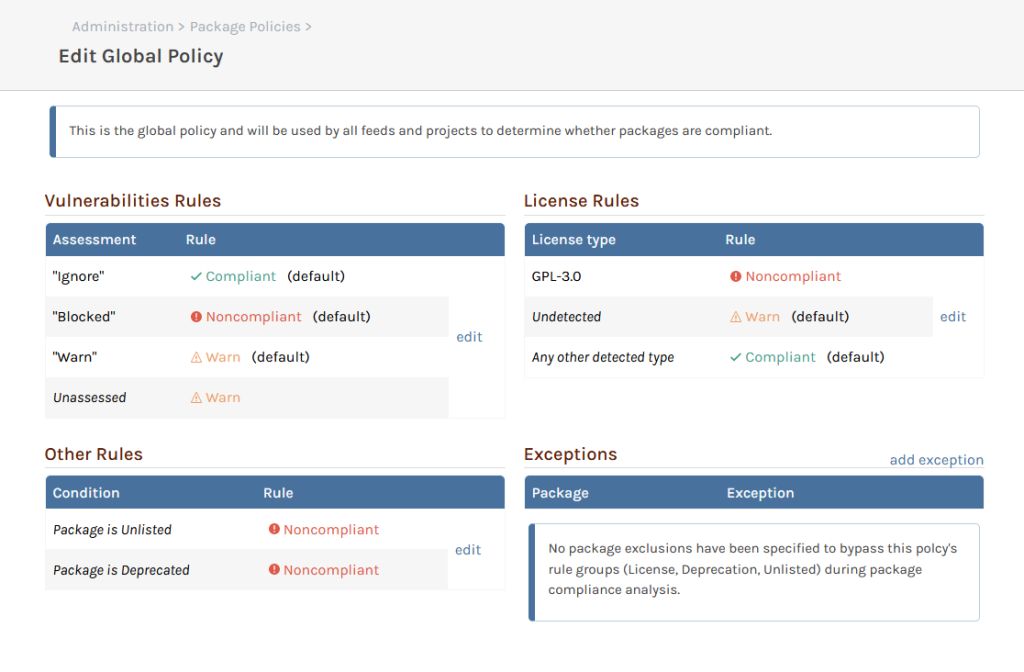
Task: Click the Assessment column header
Action: (x=94, y=240)
